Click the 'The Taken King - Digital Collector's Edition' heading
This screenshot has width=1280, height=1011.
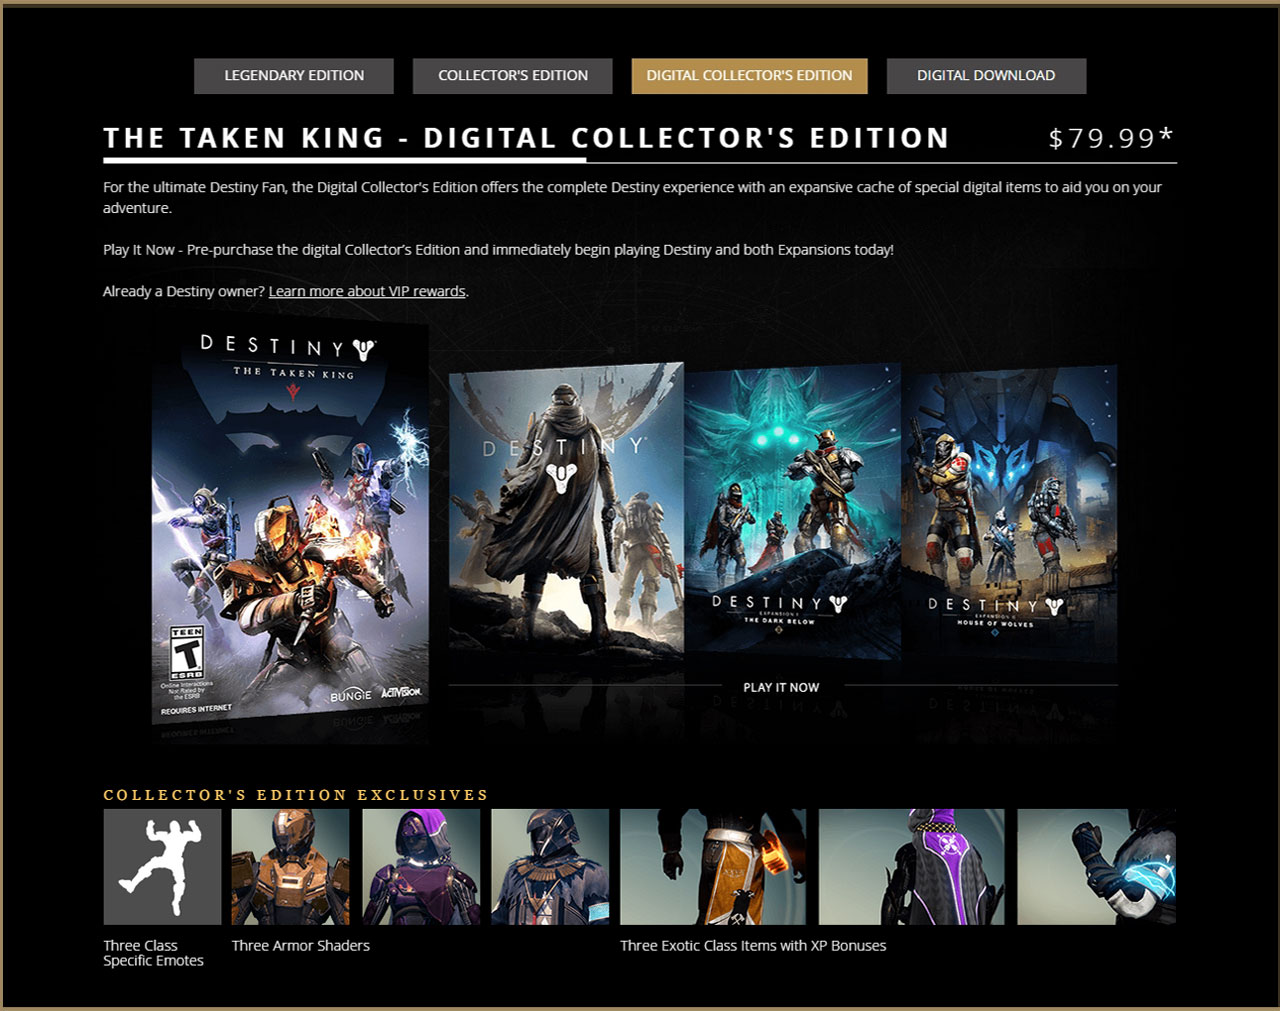[x=526, y=138]
